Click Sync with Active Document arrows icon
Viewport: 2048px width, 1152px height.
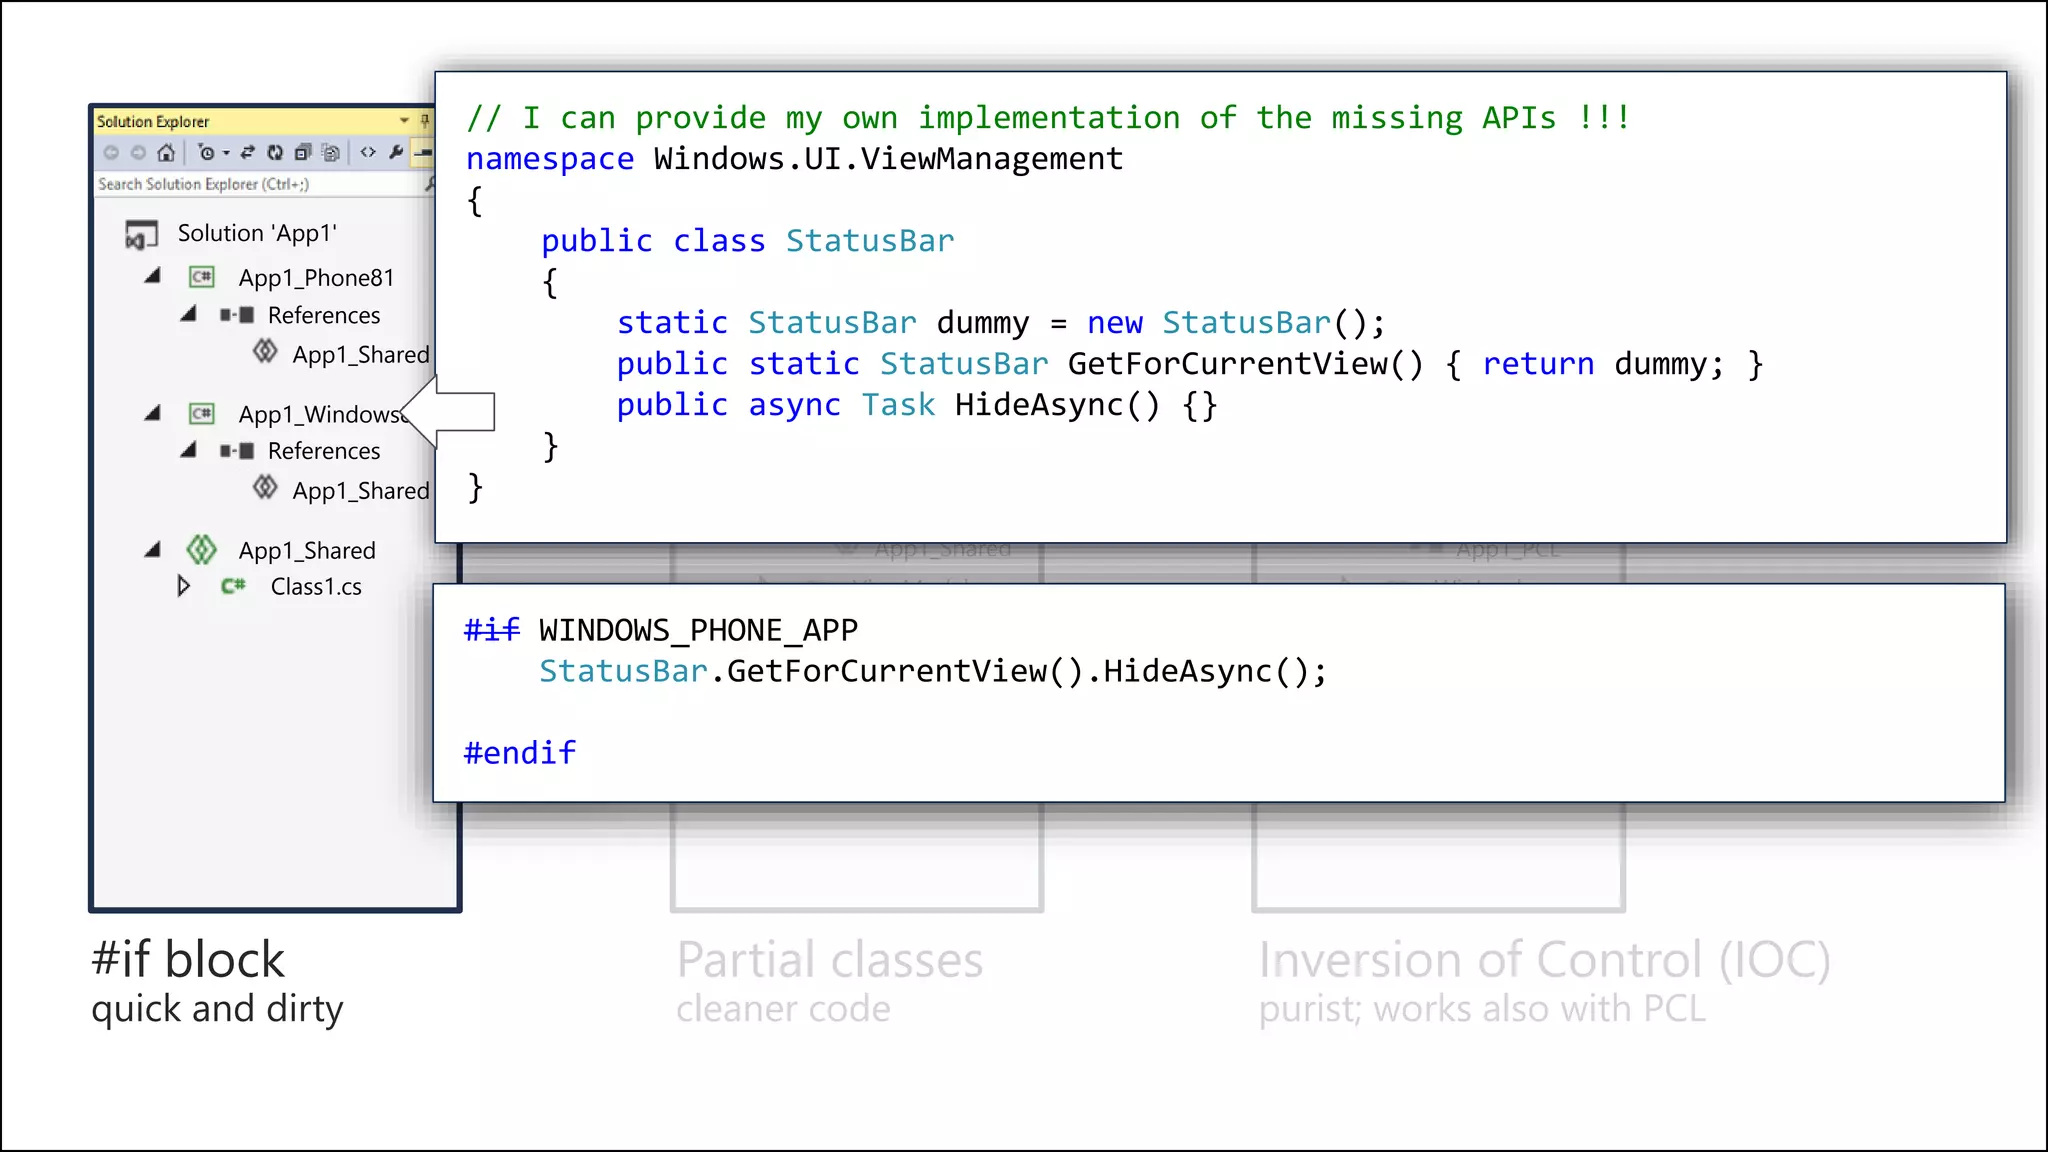248,152
